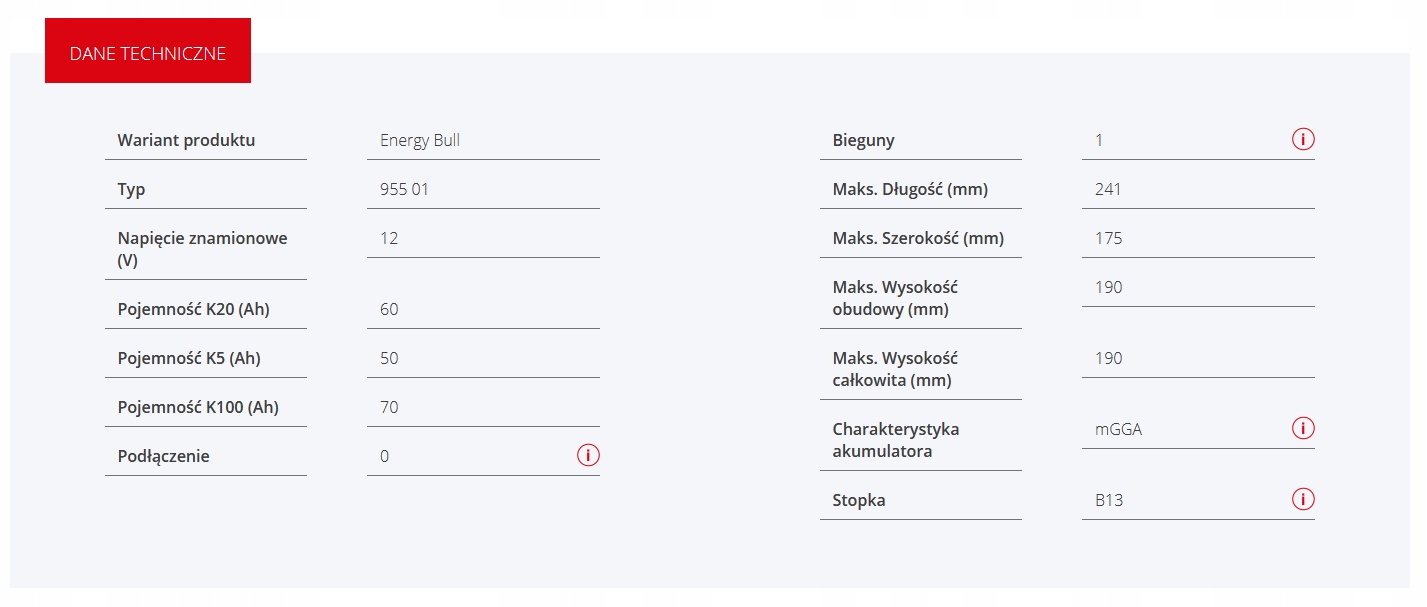Viewport: 1427px width, 607px height.
Task: Click the info icon beside Stopka B13
Action: (x=1303, y=499)
